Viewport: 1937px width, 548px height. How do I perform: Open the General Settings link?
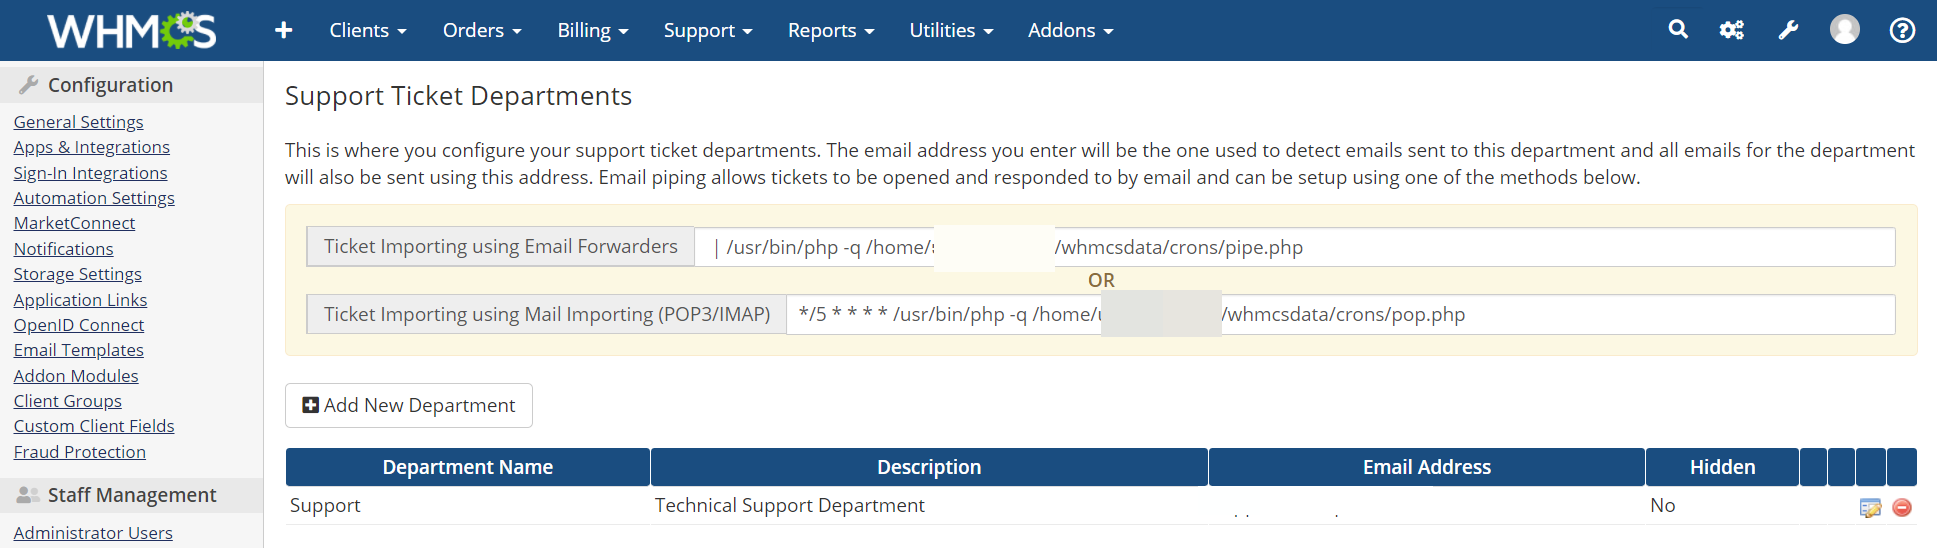pyautogui.click(x=78, y=122)
